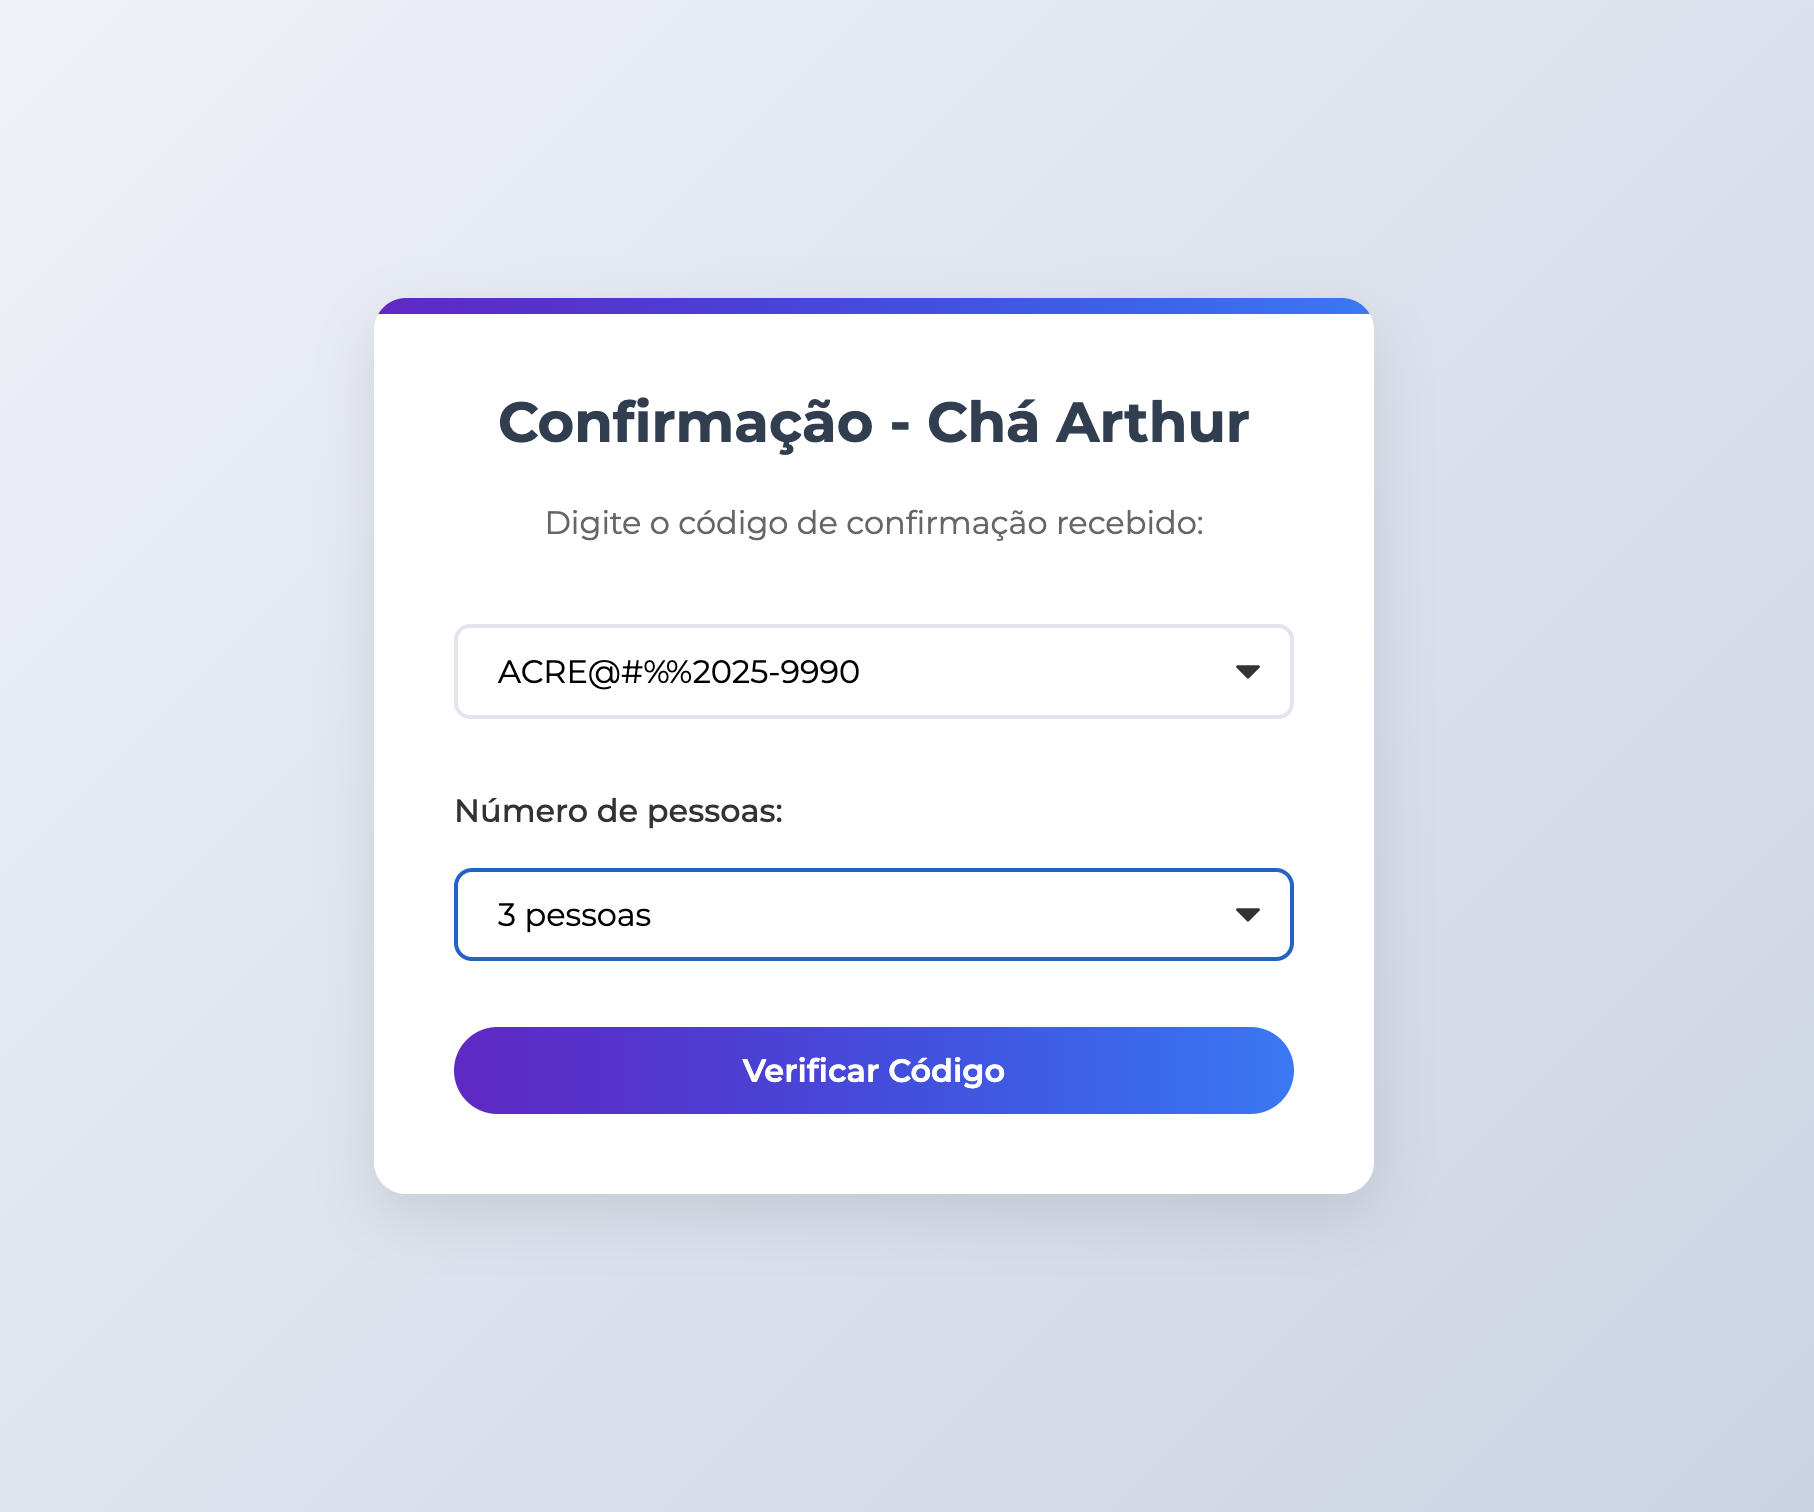Open the '3 pessoas' dropdown
Viewport: 1814px width, 1512px height.
click(872, 914)
